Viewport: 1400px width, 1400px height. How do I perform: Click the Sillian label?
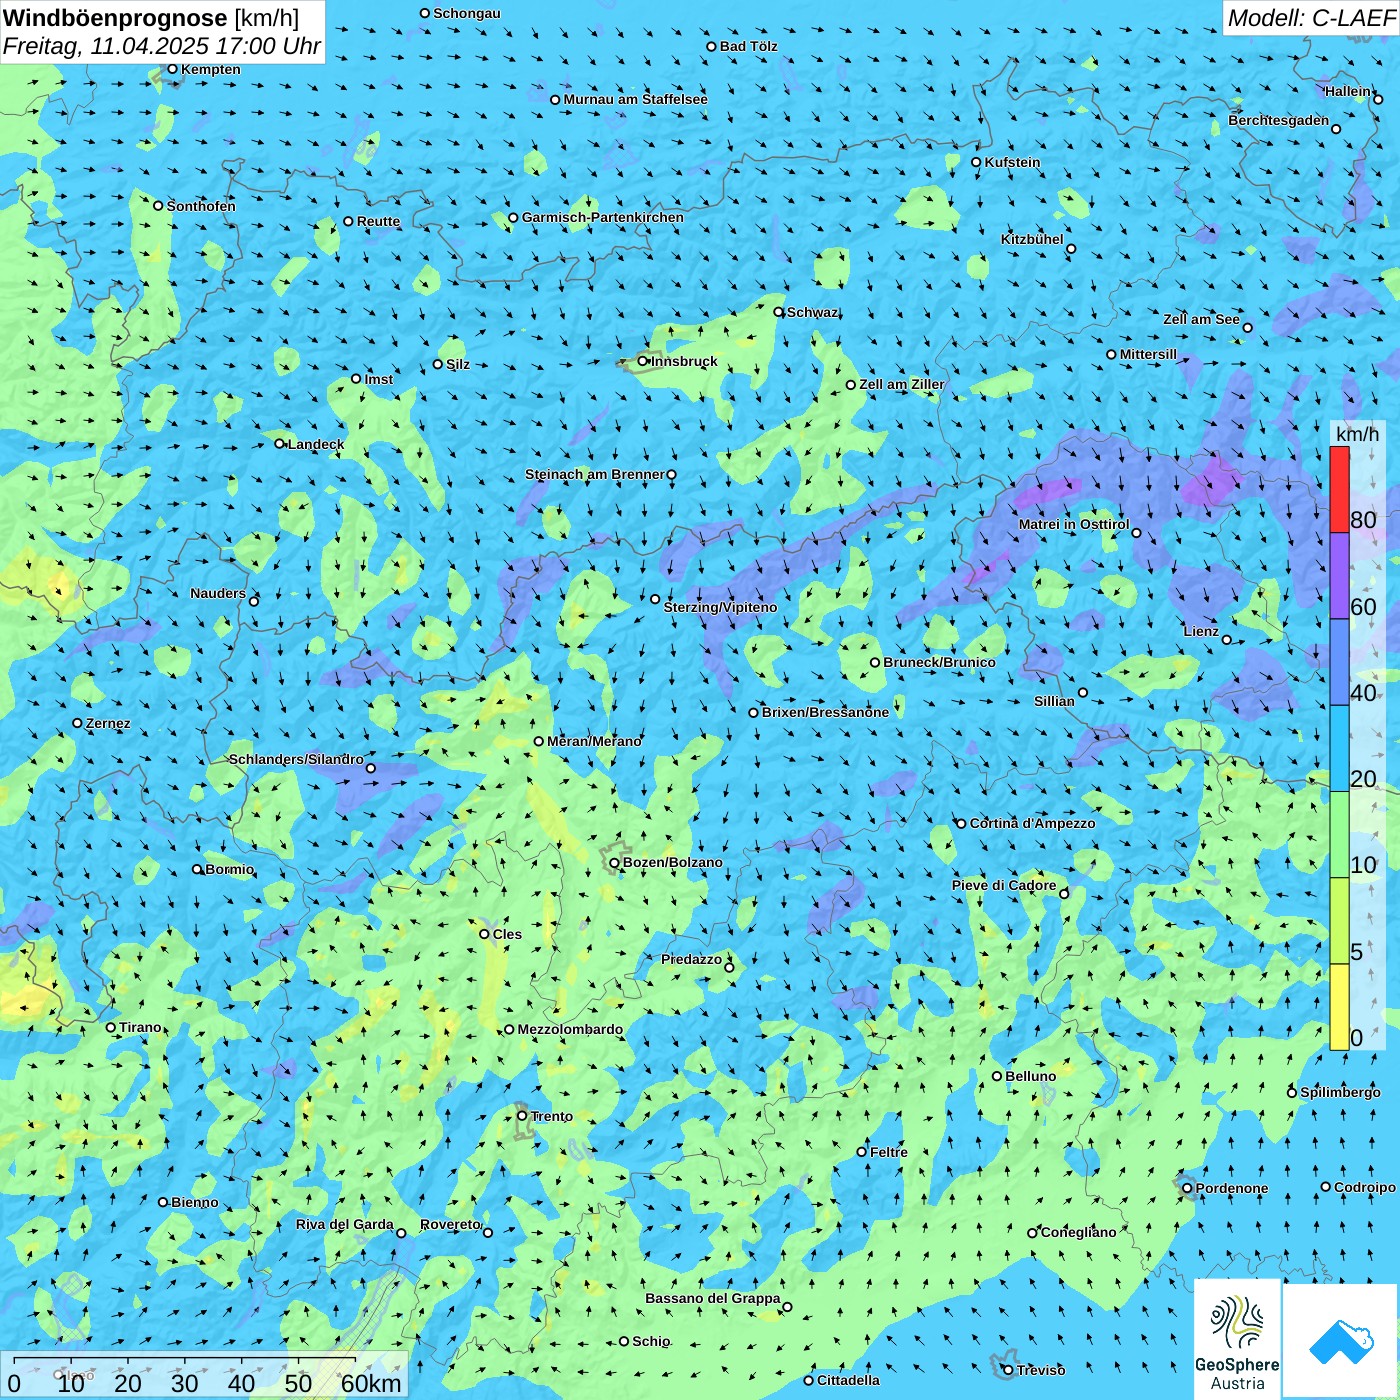(x=1054, y=701)
